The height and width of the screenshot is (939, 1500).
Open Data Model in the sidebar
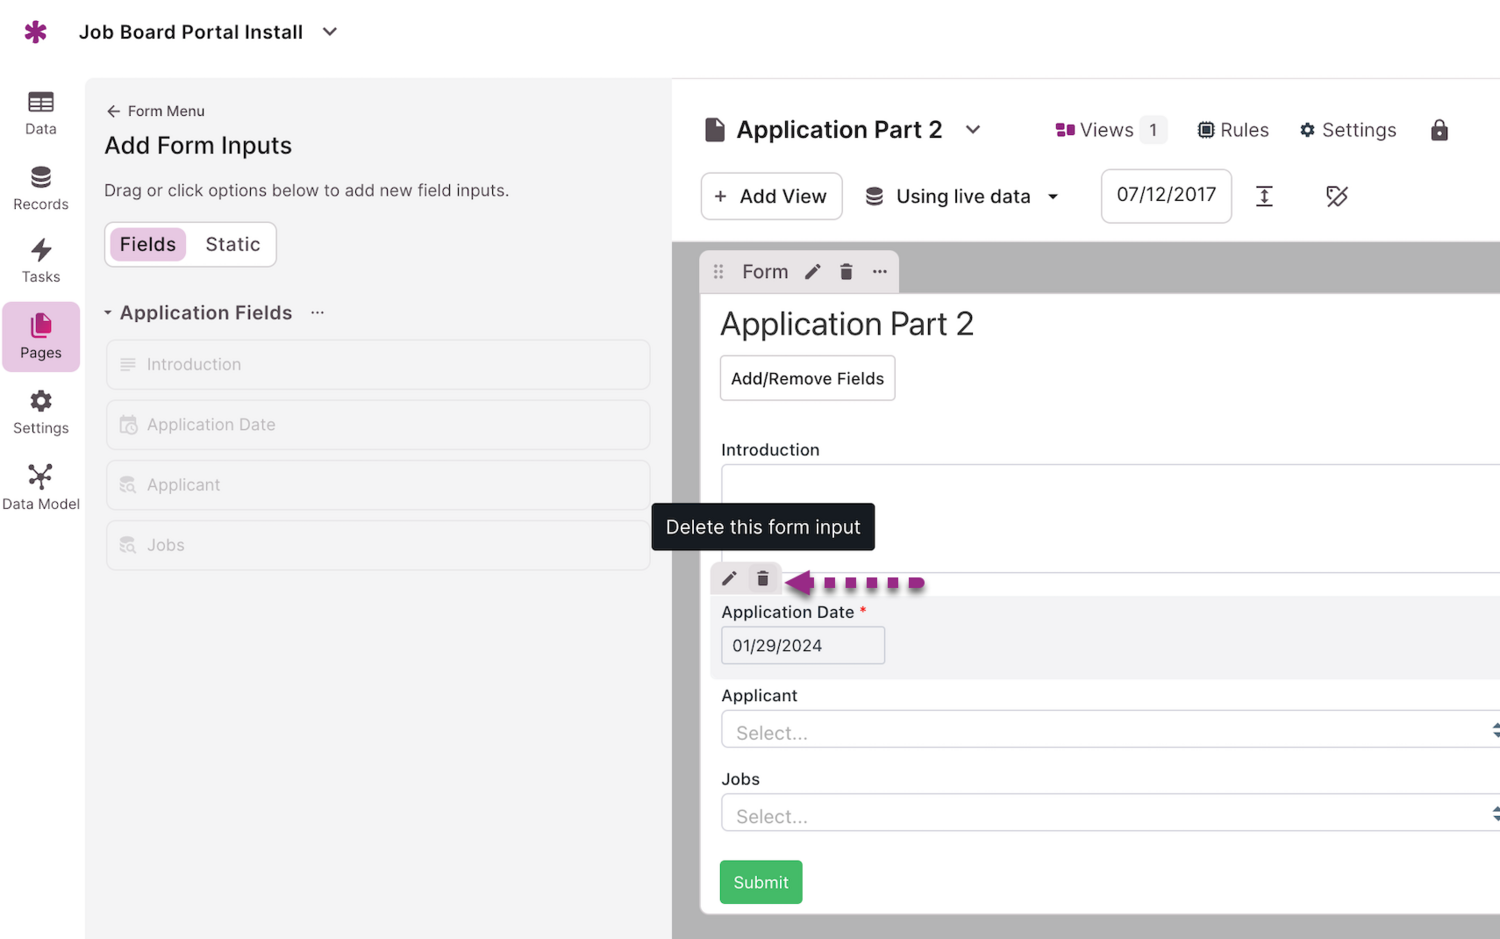coord(40,487)
